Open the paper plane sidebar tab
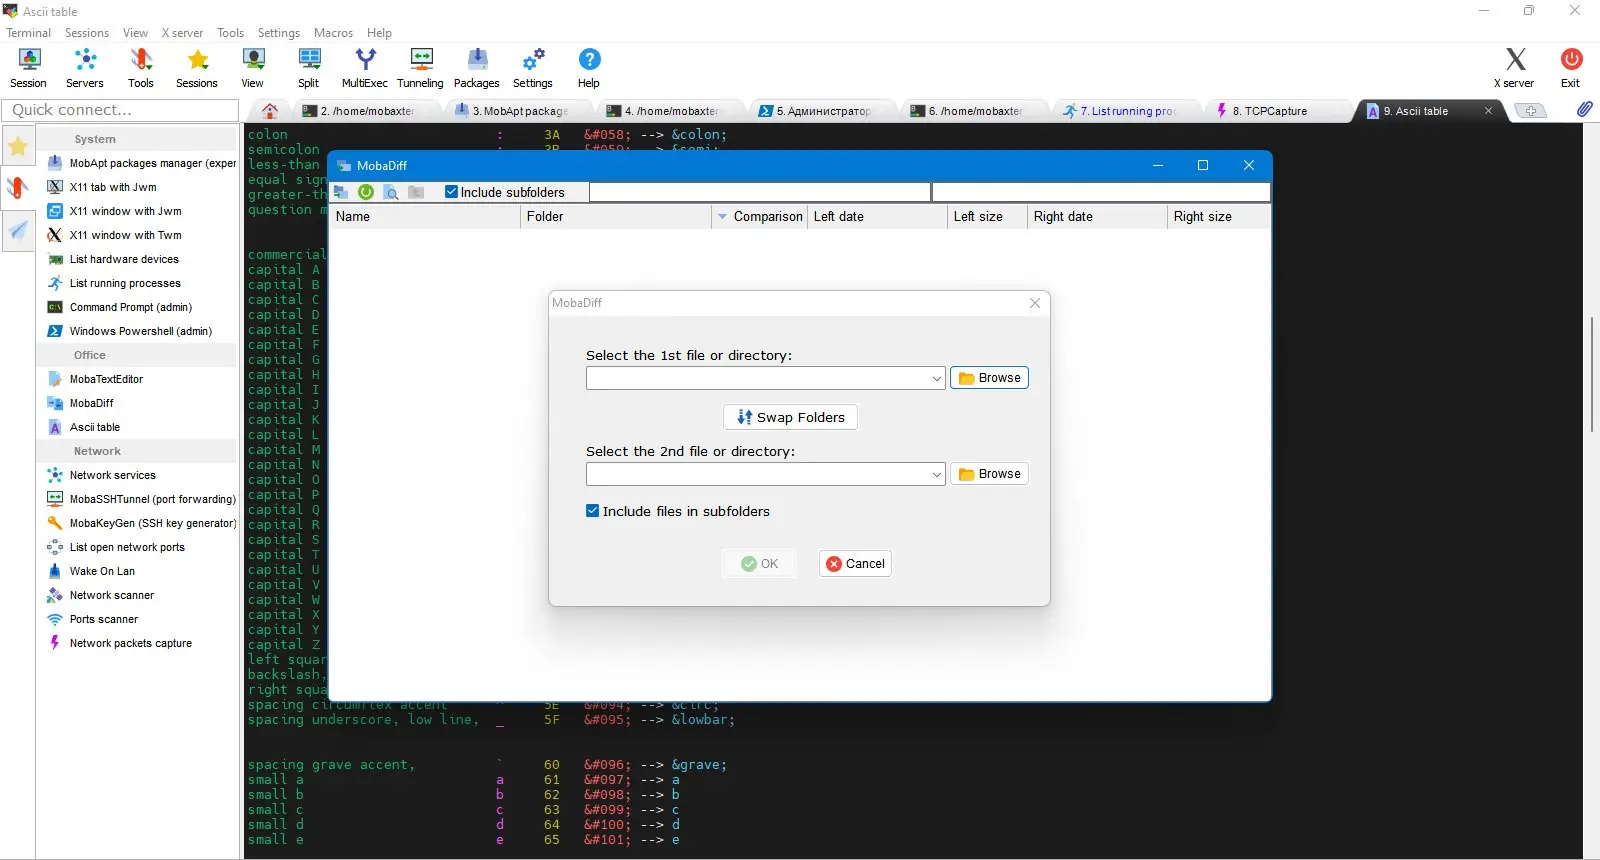Screen dimensions: 1600x860 click(x=18, y=231)
